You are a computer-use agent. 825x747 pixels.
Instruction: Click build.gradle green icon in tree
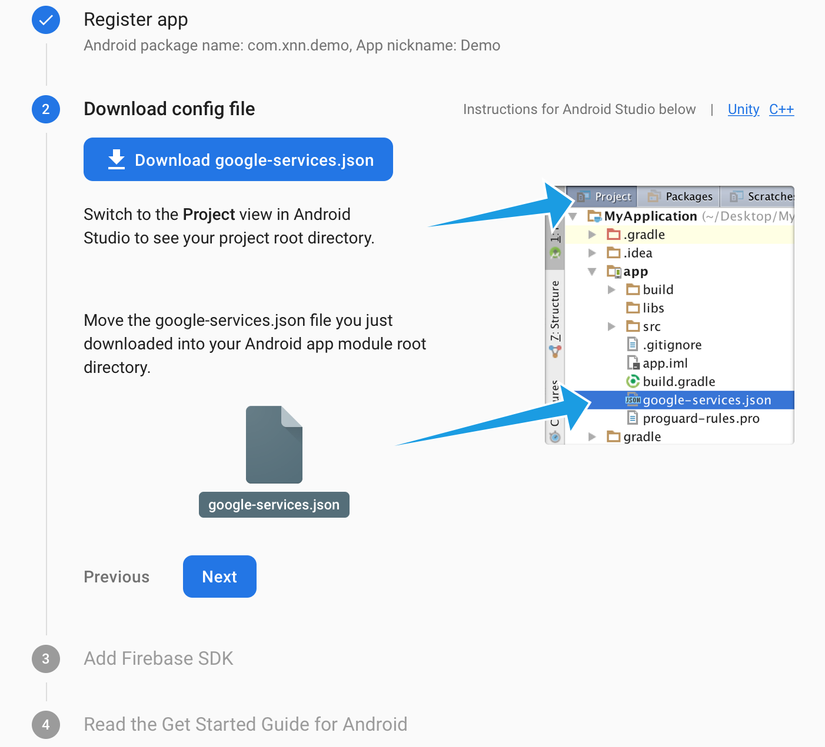(632, 381)
